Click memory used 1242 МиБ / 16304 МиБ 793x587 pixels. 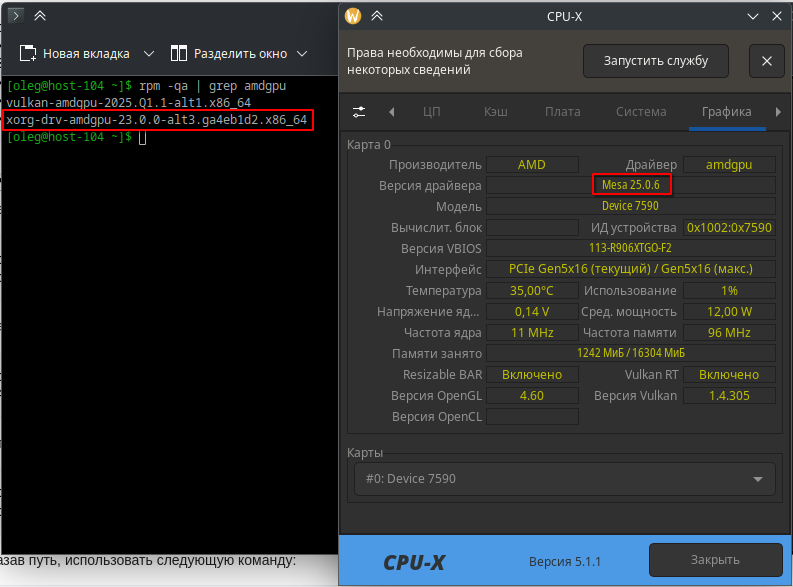pos(631,353)
